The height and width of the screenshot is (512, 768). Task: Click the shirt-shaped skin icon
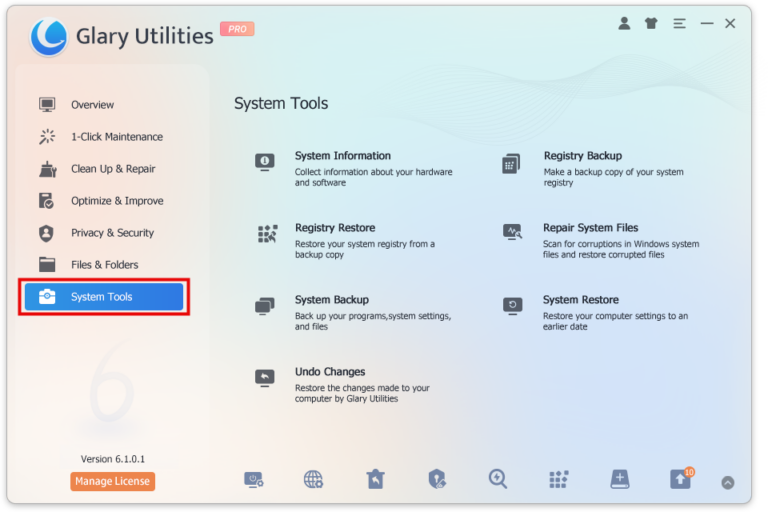(x=652, y=23)
